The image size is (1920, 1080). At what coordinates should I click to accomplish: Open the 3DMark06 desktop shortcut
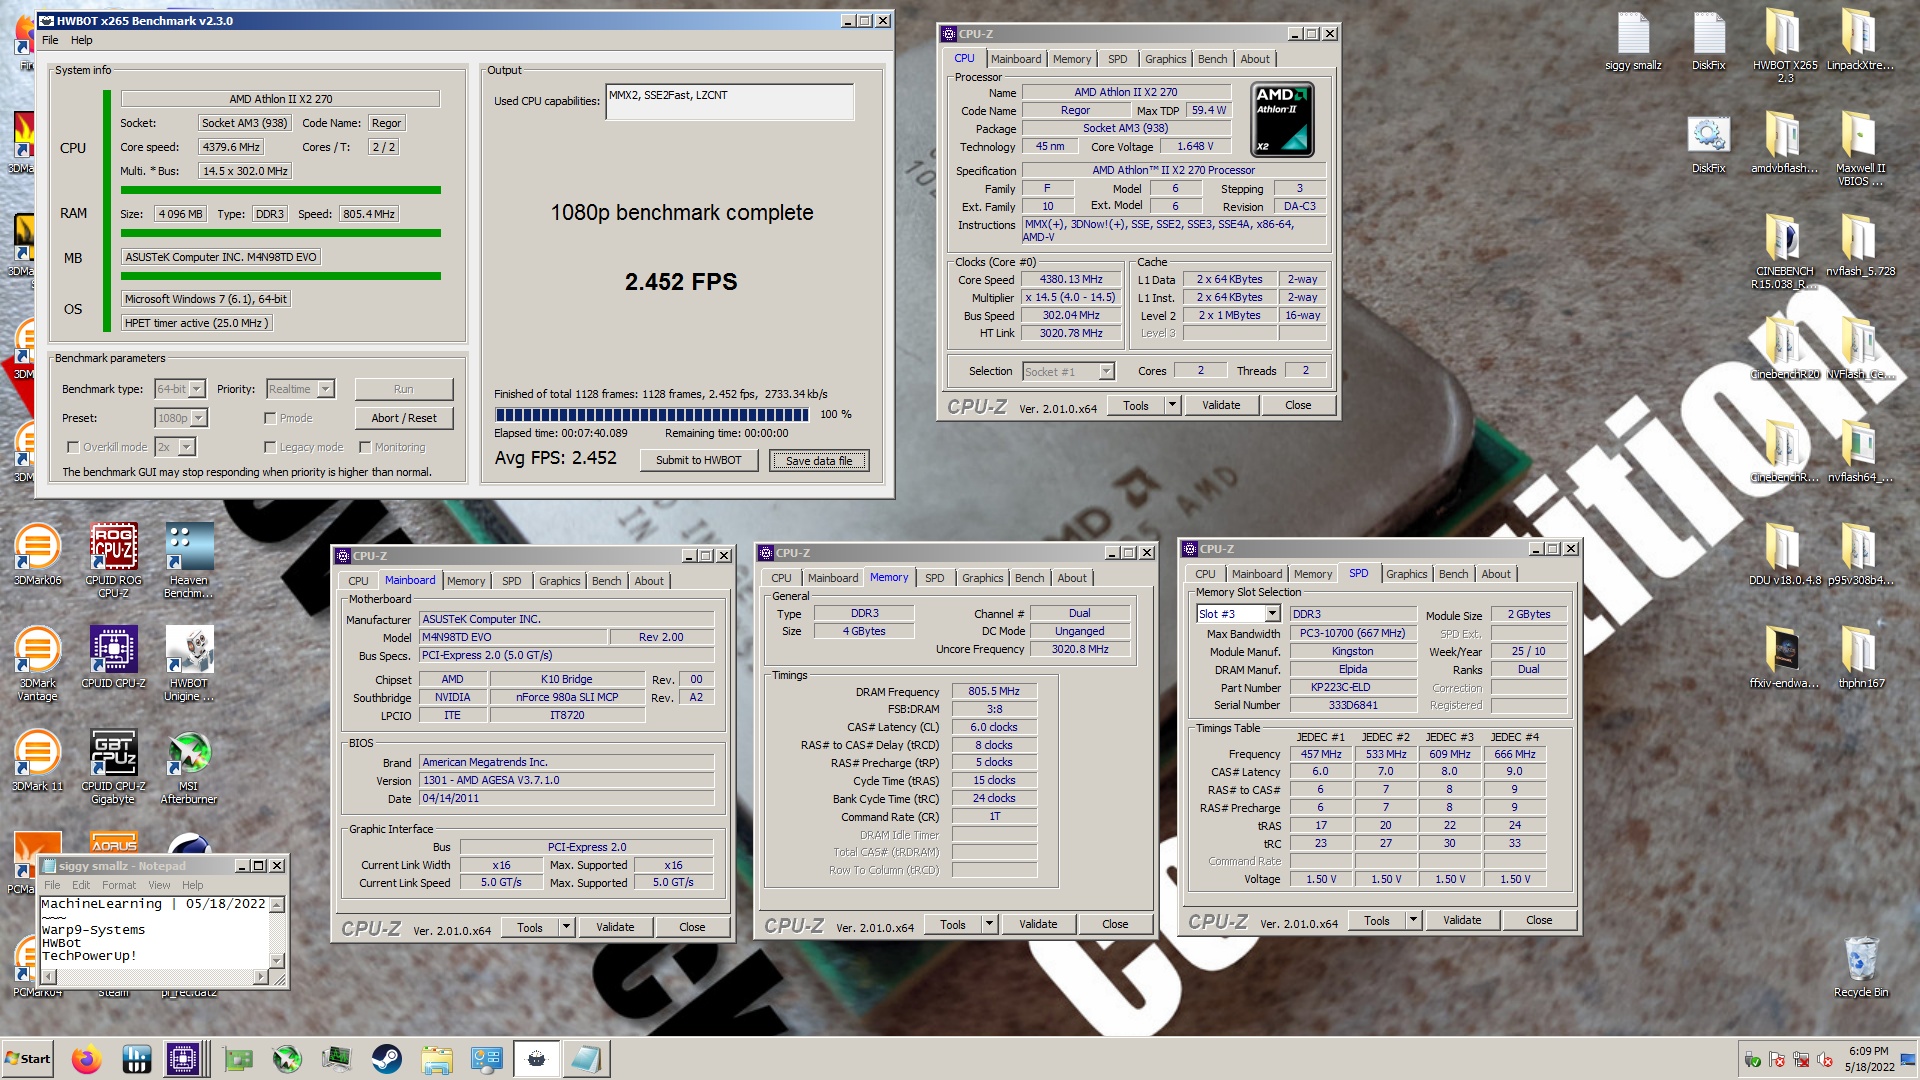(37, 554)
